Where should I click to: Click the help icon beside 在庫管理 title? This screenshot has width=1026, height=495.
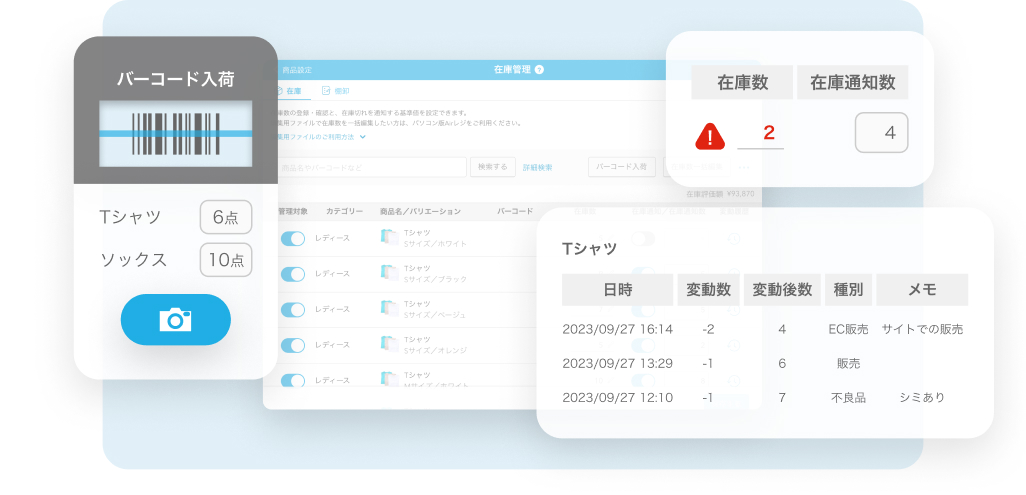(x=539, y=70)
